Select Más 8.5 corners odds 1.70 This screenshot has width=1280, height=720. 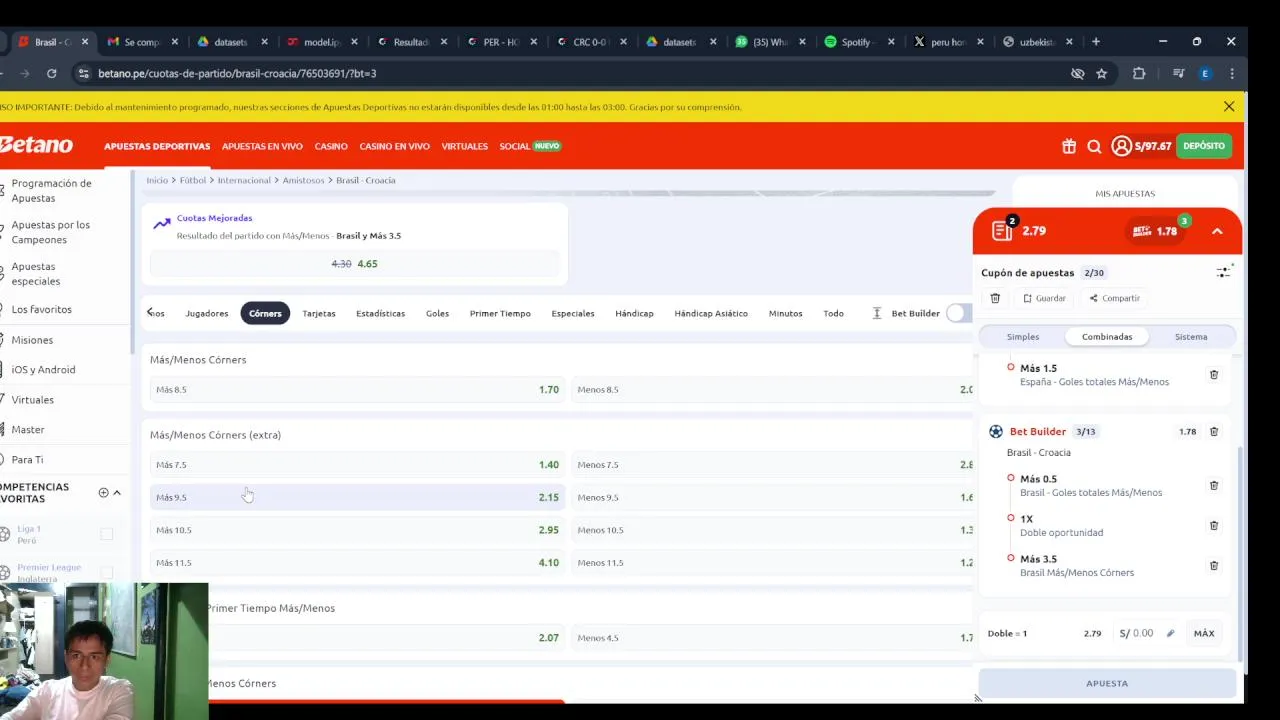[x=357, y=389]
